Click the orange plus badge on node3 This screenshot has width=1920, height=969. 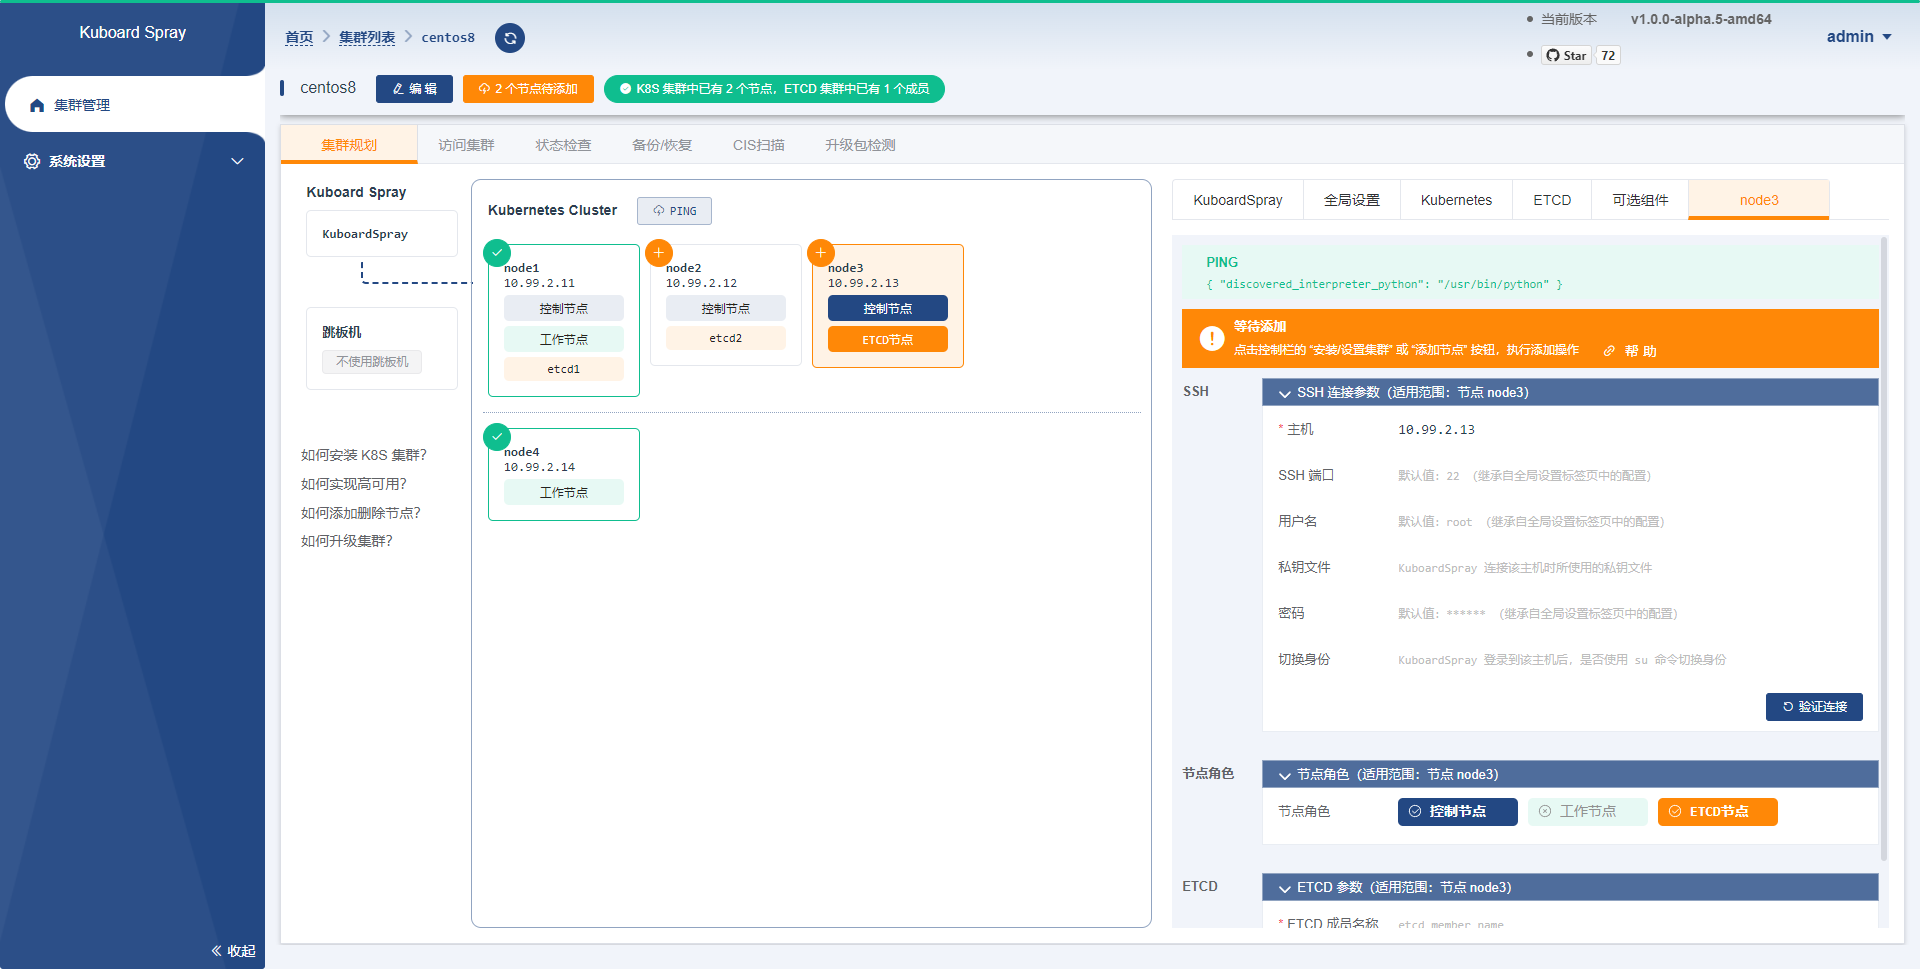pos(821,253)
